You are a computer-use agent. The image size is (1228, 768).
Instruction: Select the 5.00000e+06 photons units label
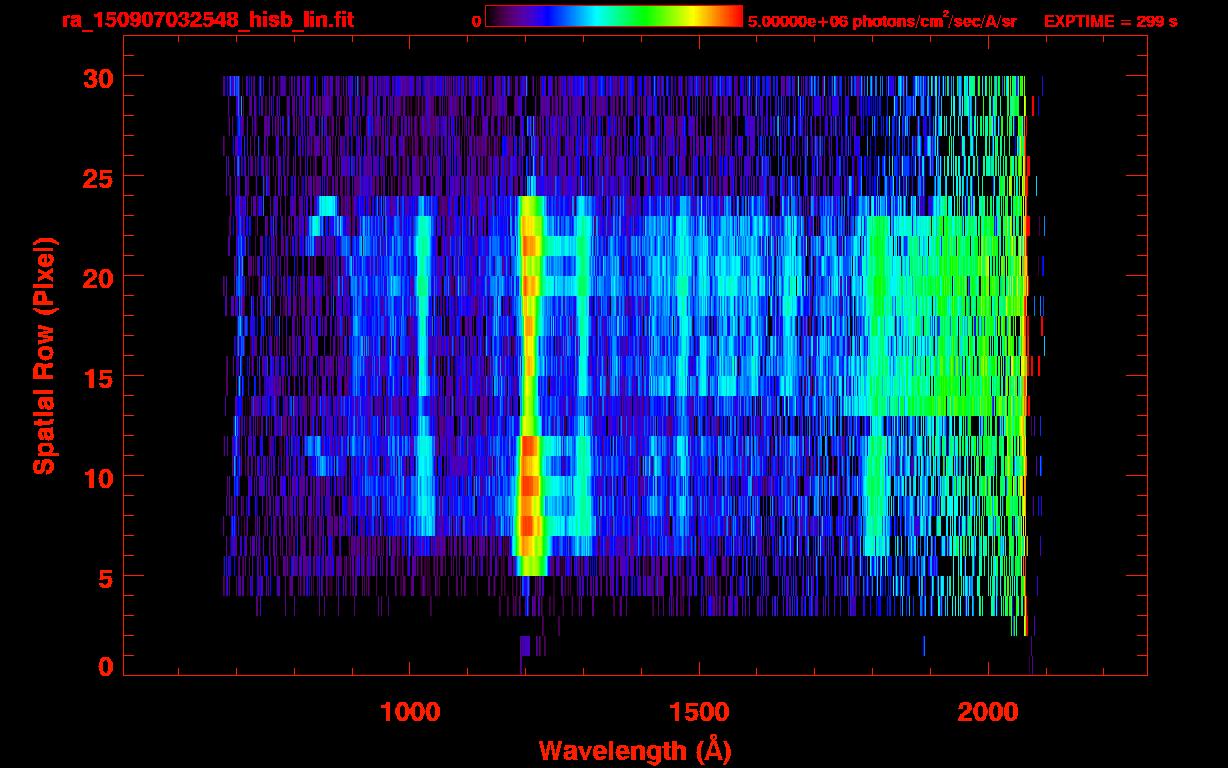(x=881, y=21)
